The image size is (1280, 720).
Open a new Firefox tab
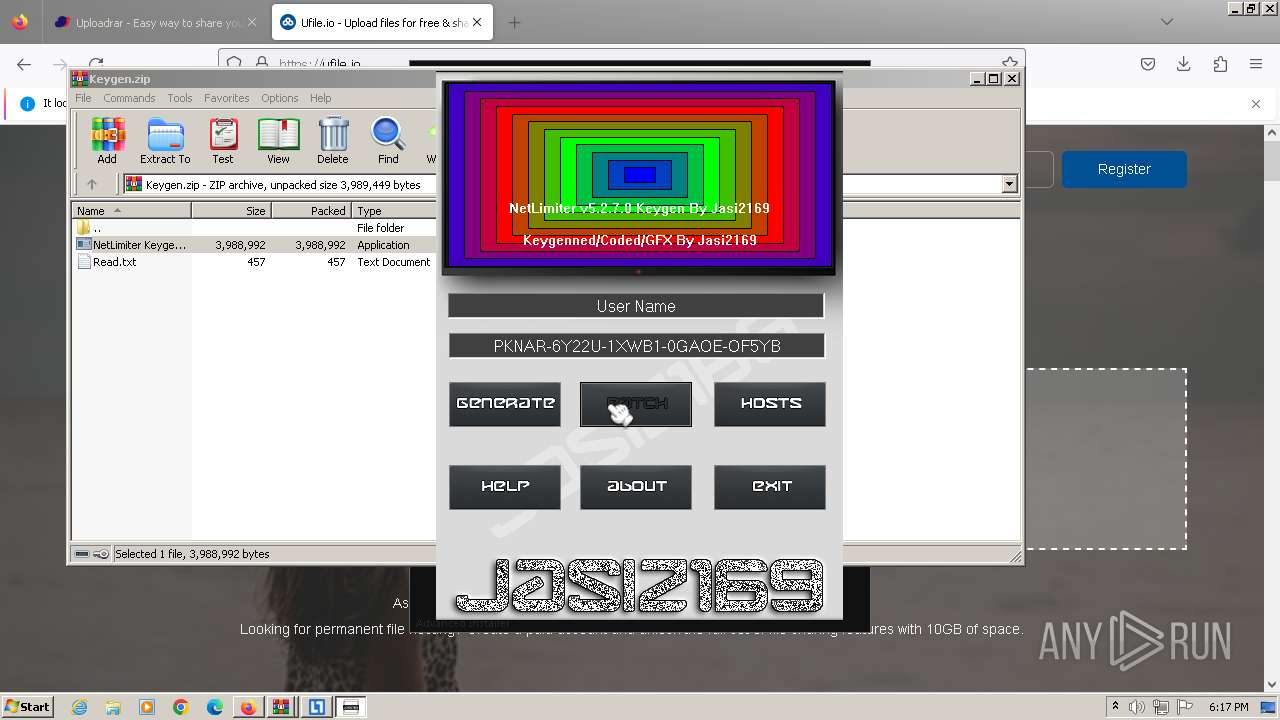click(514, 22)
